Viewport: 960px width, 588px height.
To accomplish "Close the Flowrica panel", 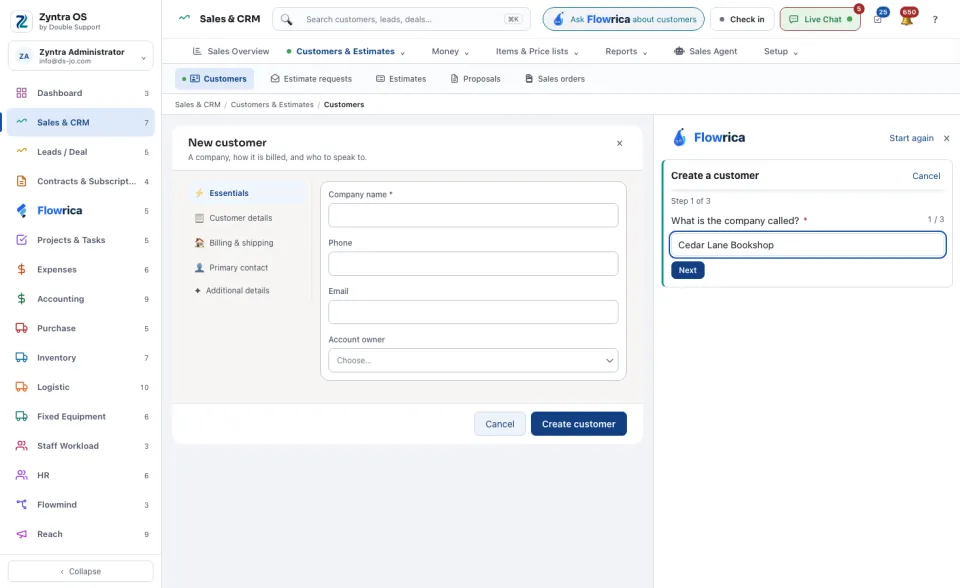I will (947, 138).
